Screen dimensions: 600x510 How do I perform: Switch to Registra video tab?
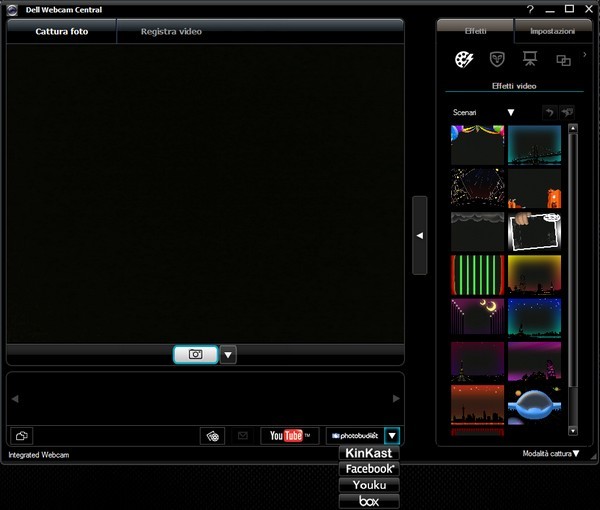tap(171, 31)
